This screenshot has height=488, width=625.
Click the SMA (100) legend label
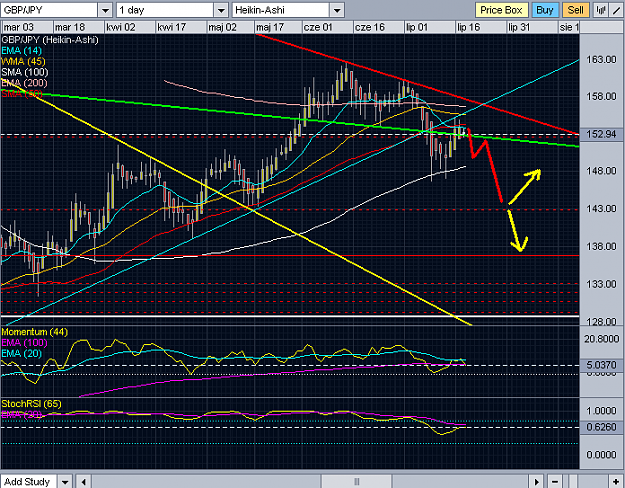pyautogui.click(x=25, y=72)
